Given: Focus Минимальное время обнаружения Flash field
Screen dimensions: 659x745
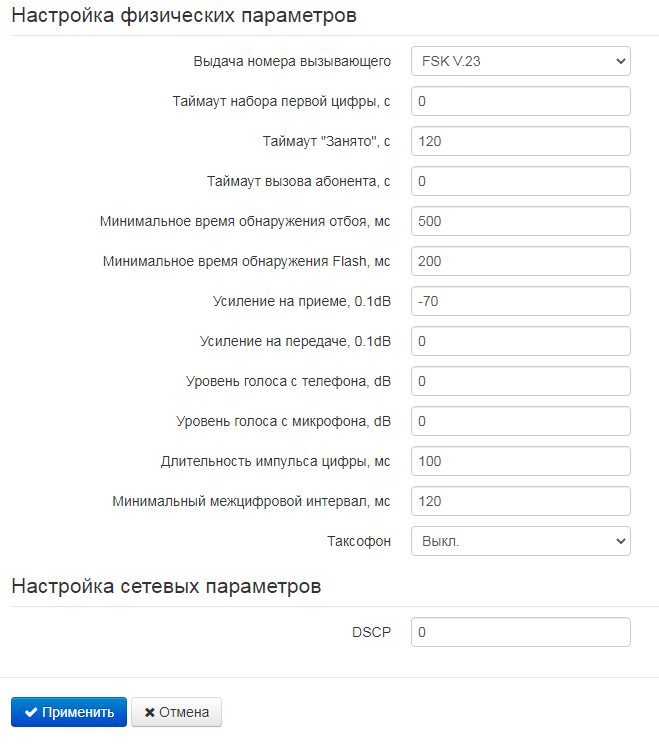Looking at the screenshot, I should click(x=520, y=261).
